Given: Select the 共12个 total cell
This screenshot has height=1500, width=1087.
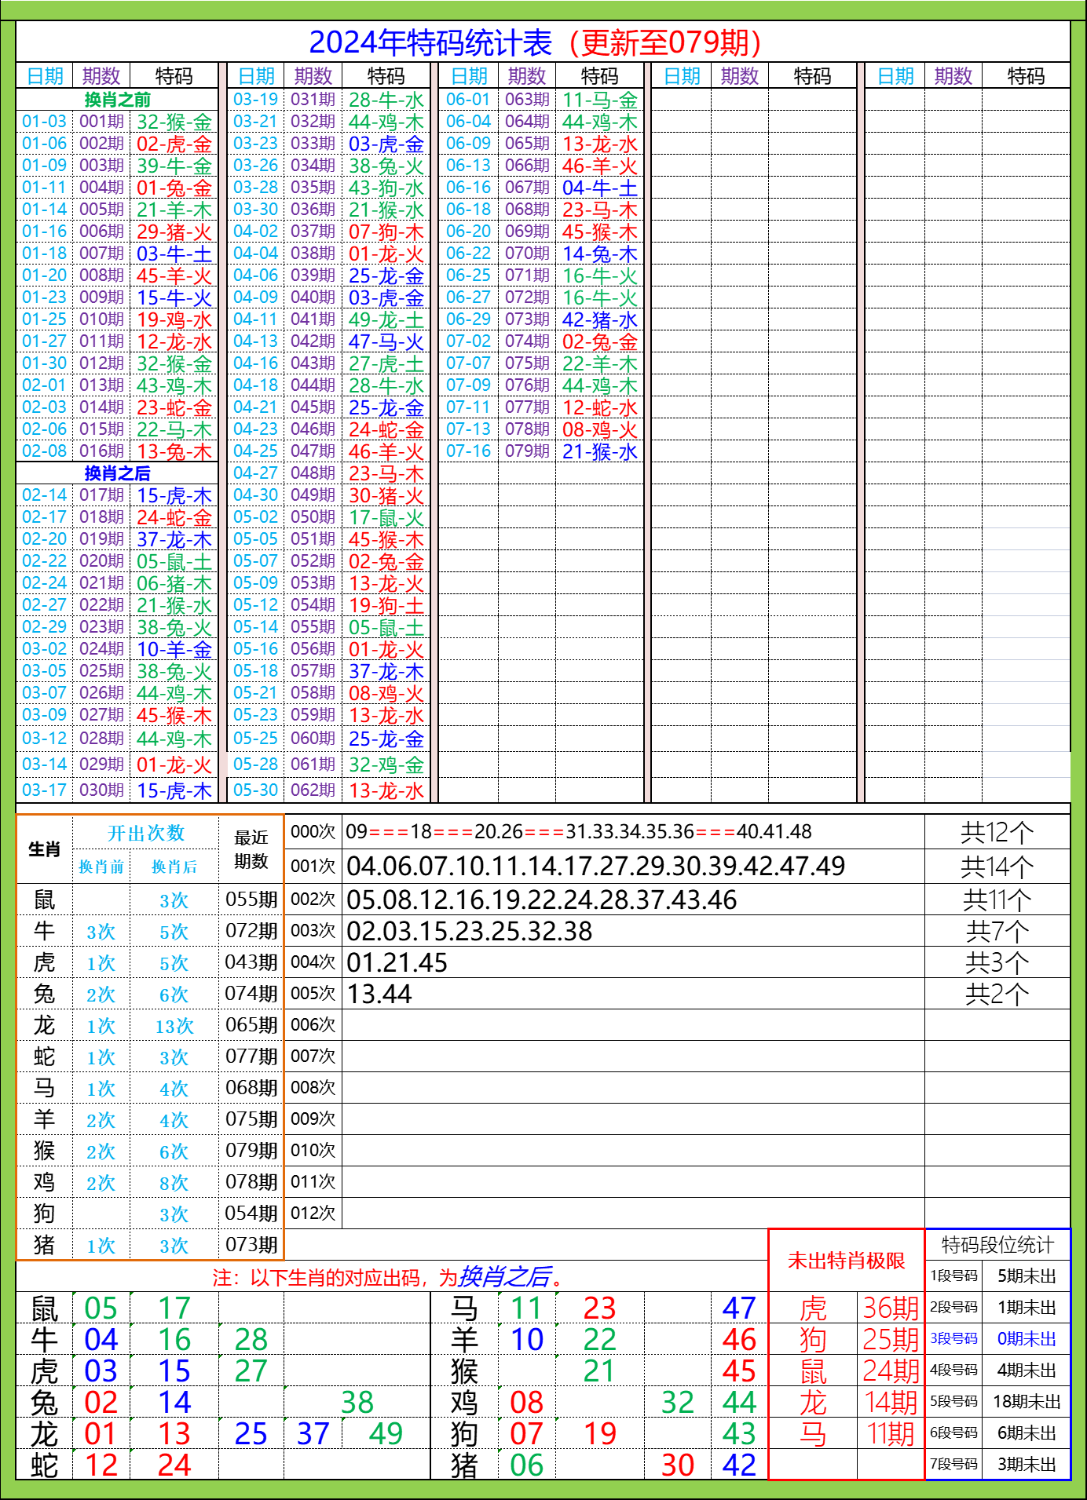Looking at the screenshot, I should click(x=997, y=832).
